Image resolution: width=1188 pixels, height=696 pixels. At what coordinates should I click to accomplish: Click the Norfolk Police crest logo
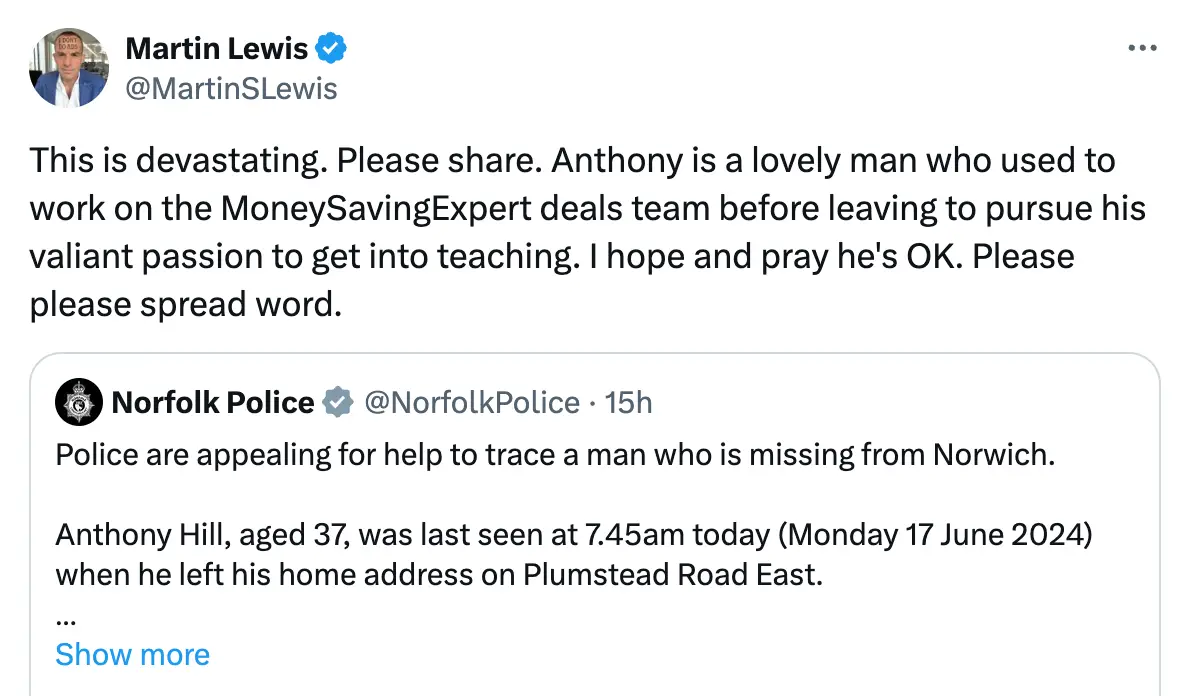pyautogui.click(x=77, y=402)
